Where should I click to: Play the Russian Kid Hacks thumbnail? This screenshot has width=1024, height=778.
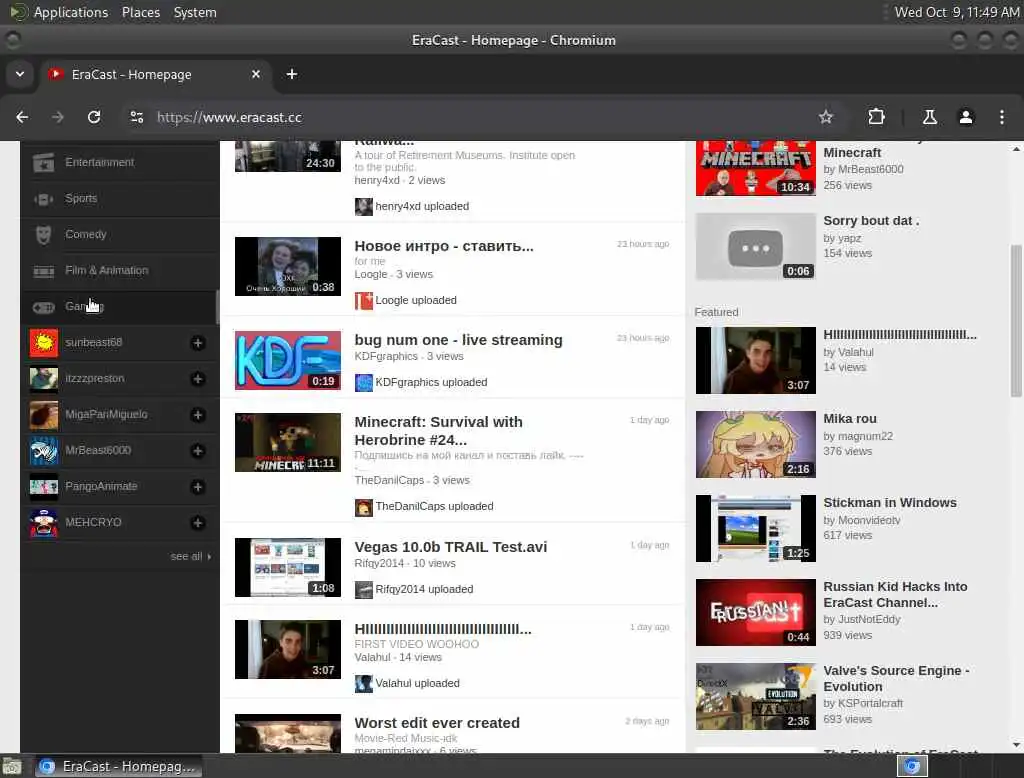(756, 613)
